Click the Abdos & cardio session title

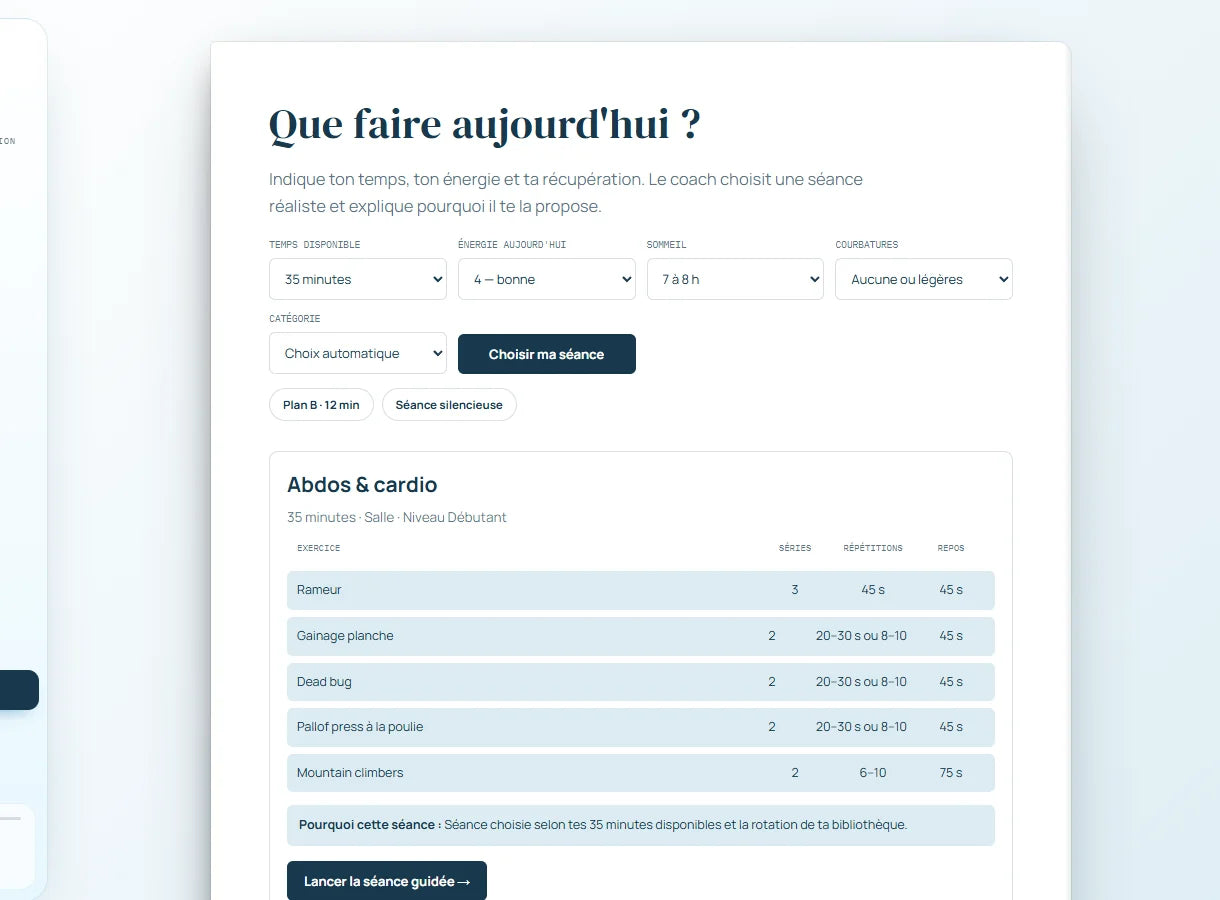tap(362, 485)
